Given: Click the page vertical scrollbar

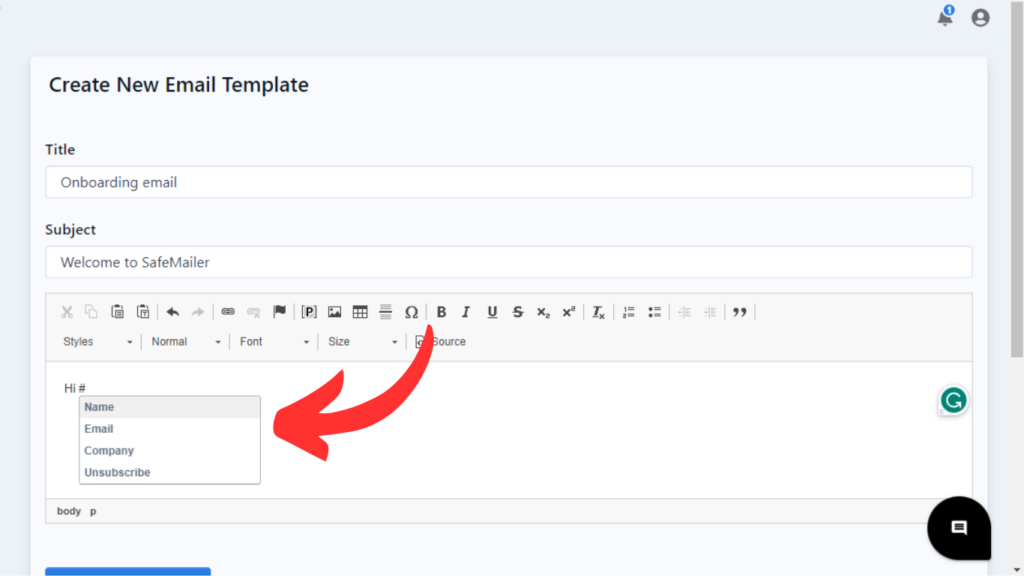Looking at the screenshot, I should (1017, 178).
